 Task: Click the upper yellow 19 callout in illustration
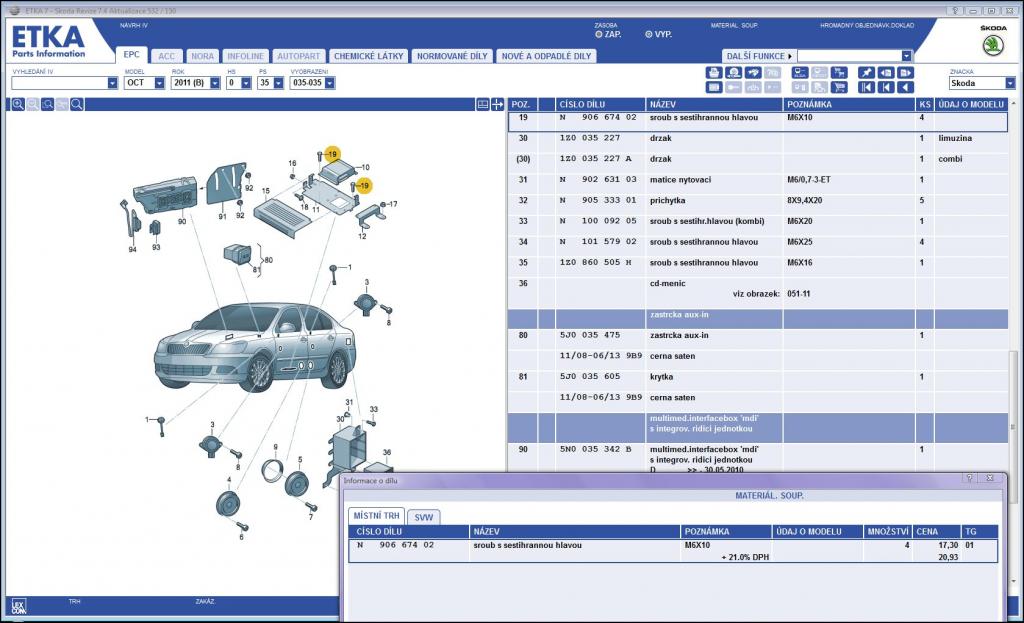click(x=332, y=154)
